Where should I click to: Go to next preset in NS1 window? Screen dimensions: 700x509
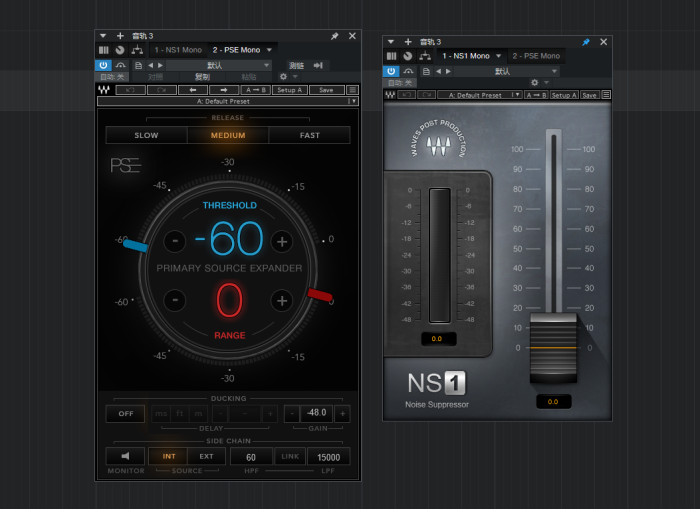pyautogui.click(x=448, y=71)
